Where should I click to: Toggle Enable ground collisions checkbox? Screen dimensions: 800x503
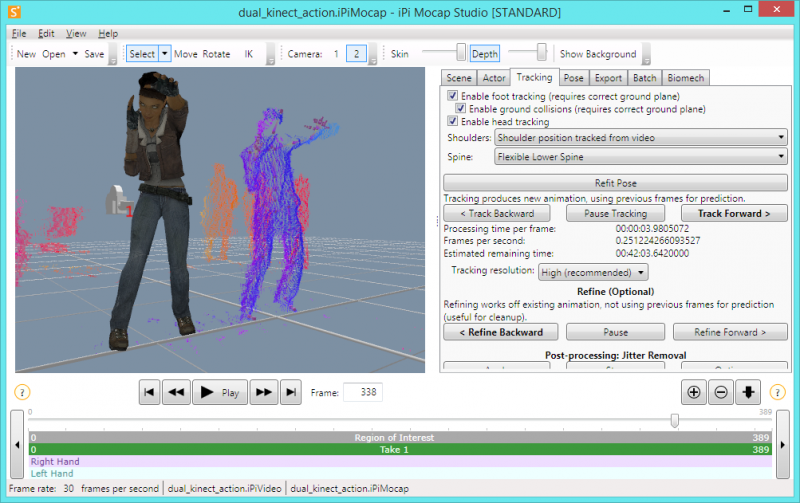click(x=460, y=108)
